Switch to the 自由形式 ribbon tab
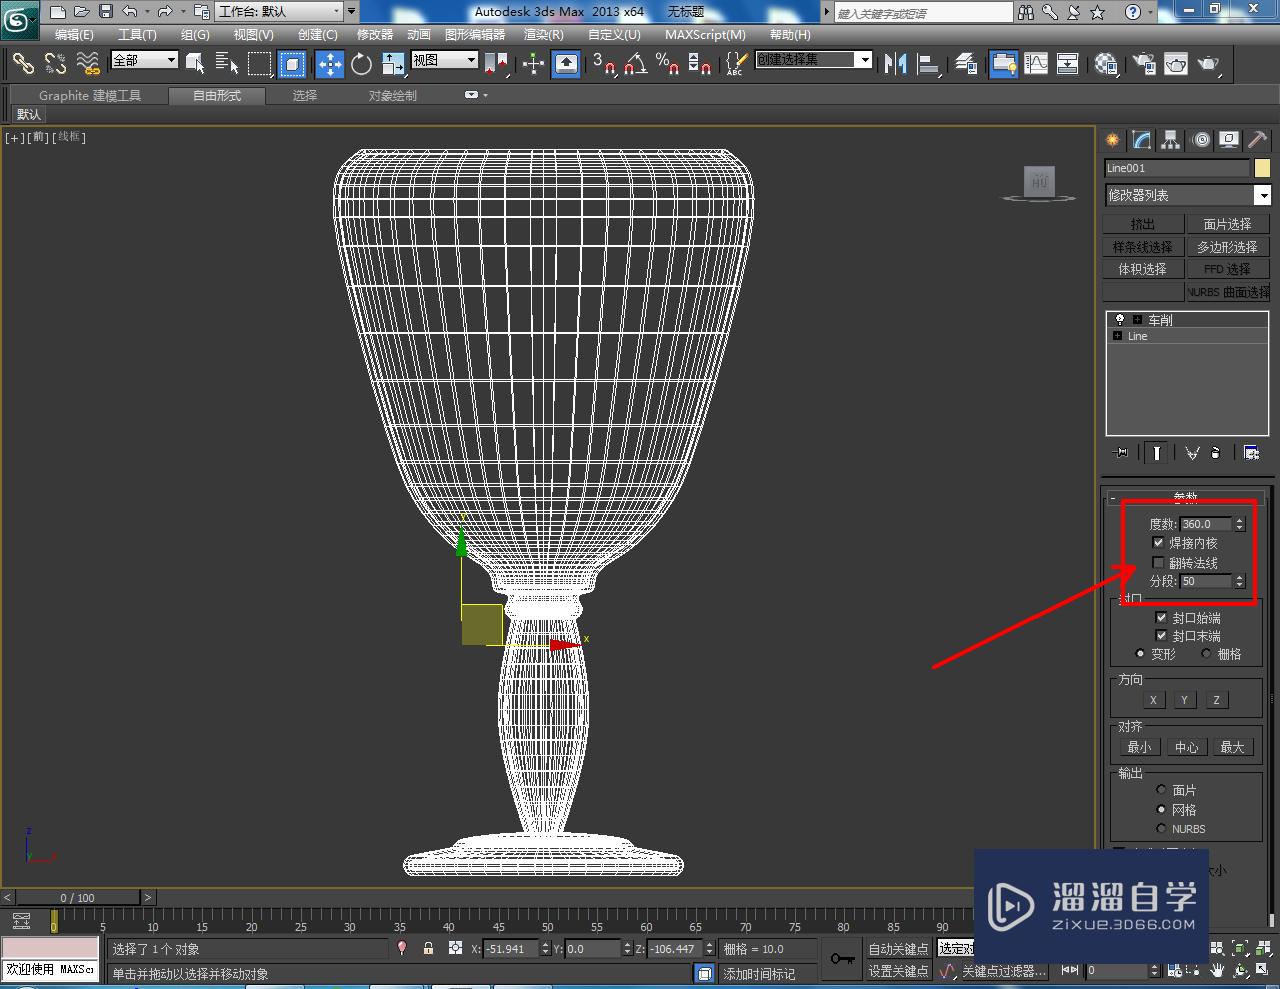1280x989 pixels. point(217,96)
